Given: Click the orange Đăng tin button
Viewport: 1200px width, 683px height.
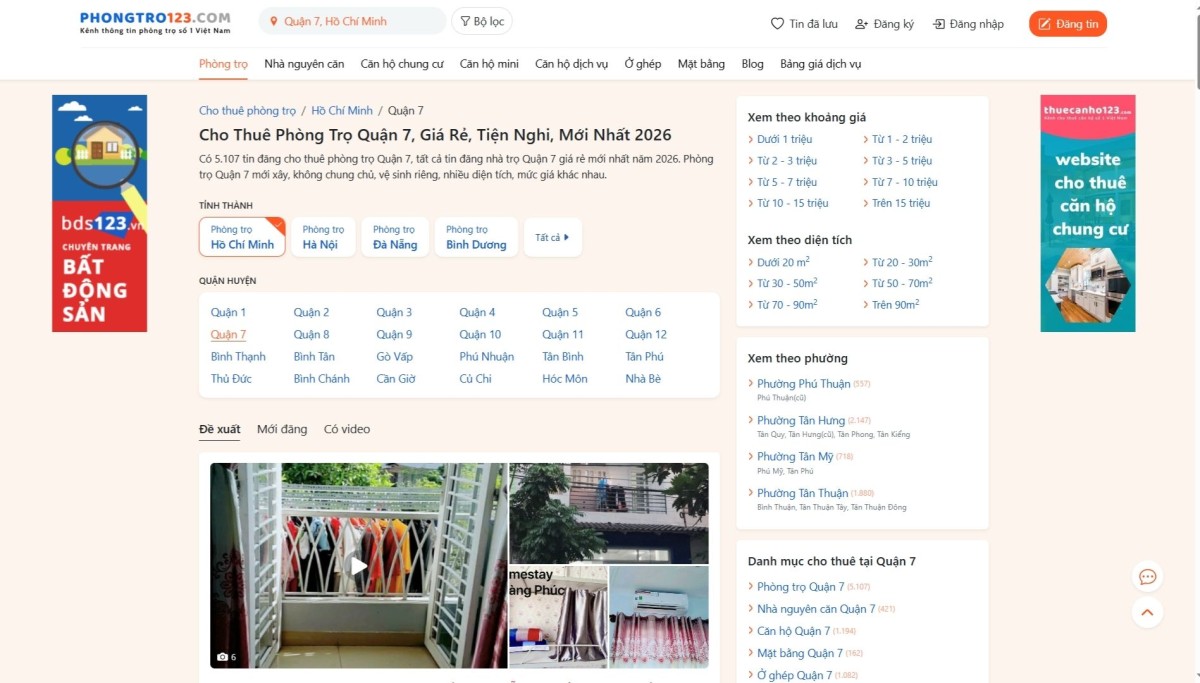Looking at the screenshot, I should coord(1068,24).
